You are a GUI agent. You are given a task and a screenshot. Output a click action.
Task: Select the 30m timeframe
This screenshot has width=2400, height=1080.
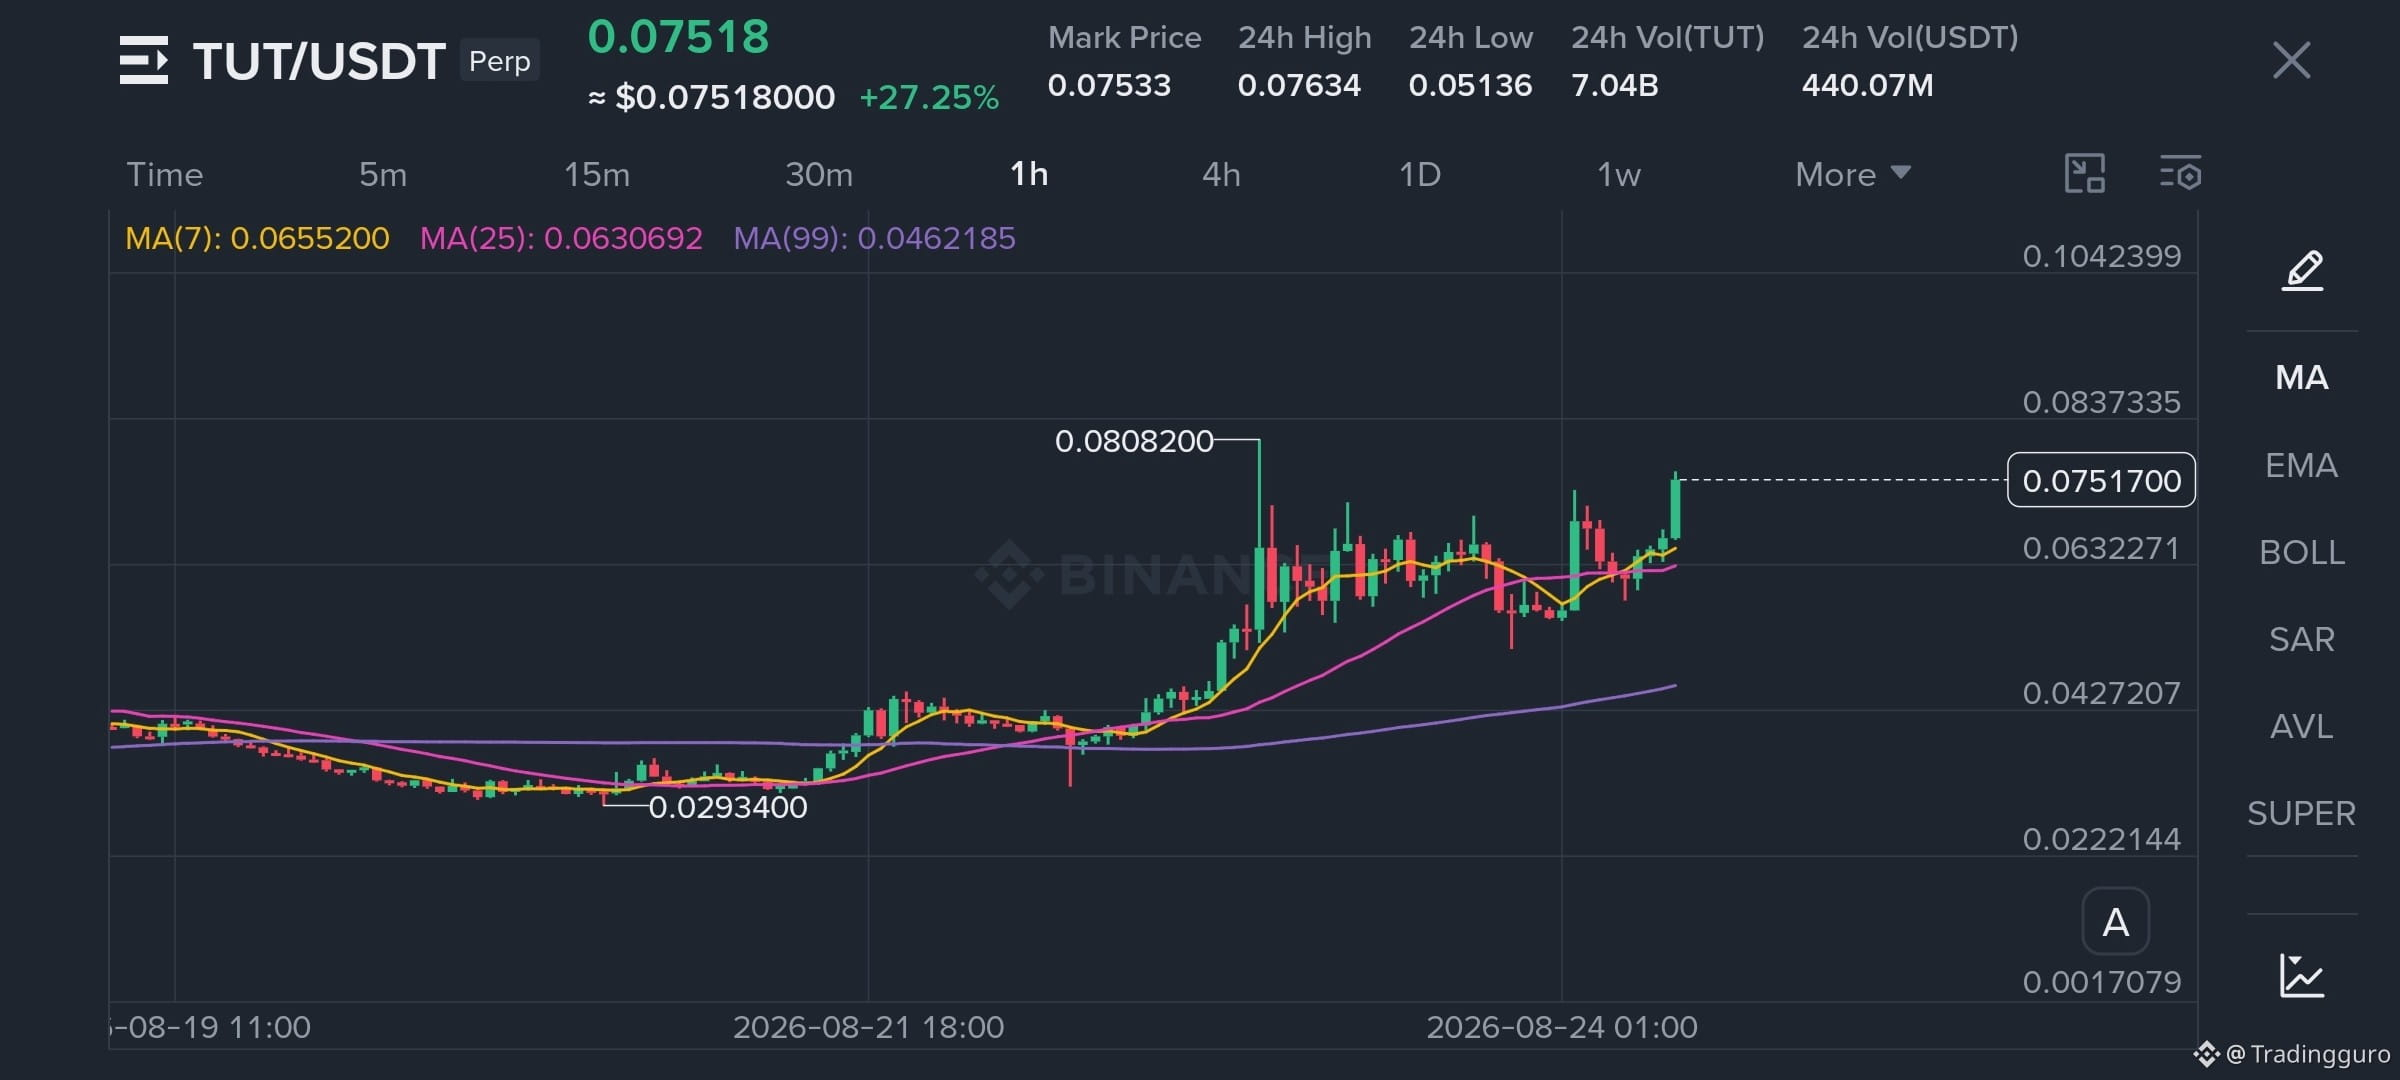tap(819, 174)
